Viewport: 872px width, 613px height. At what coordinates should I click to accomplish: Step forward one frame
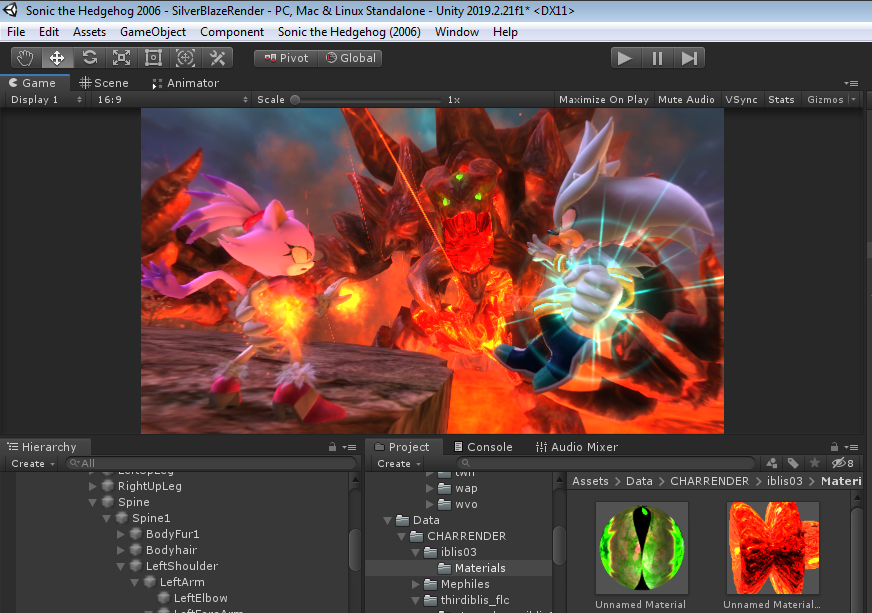(689, 58)
